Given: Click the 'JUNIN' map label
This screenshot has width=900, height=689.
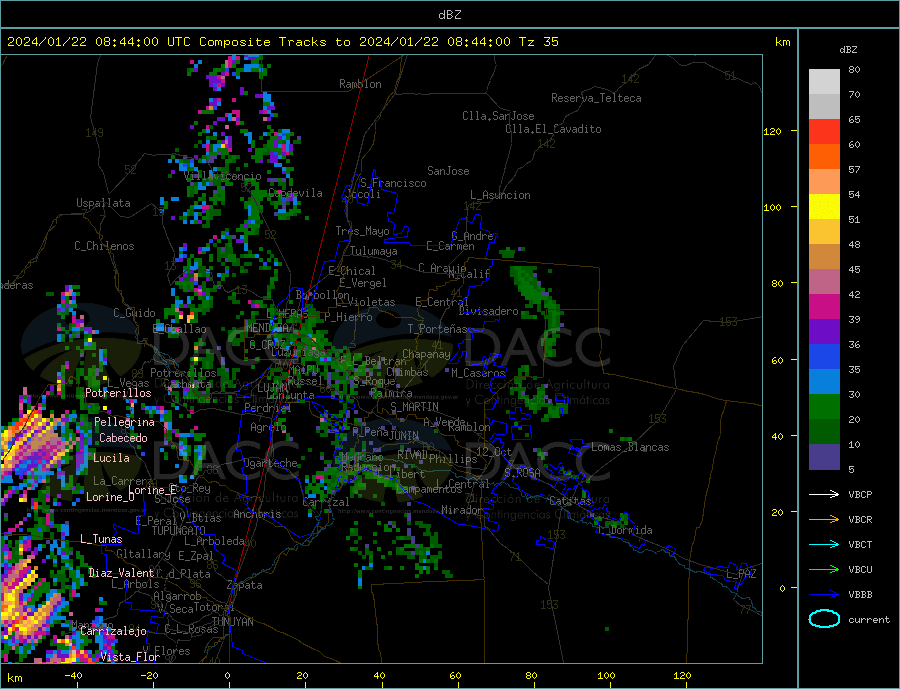Looking at the screenshot, I should 404,436.
